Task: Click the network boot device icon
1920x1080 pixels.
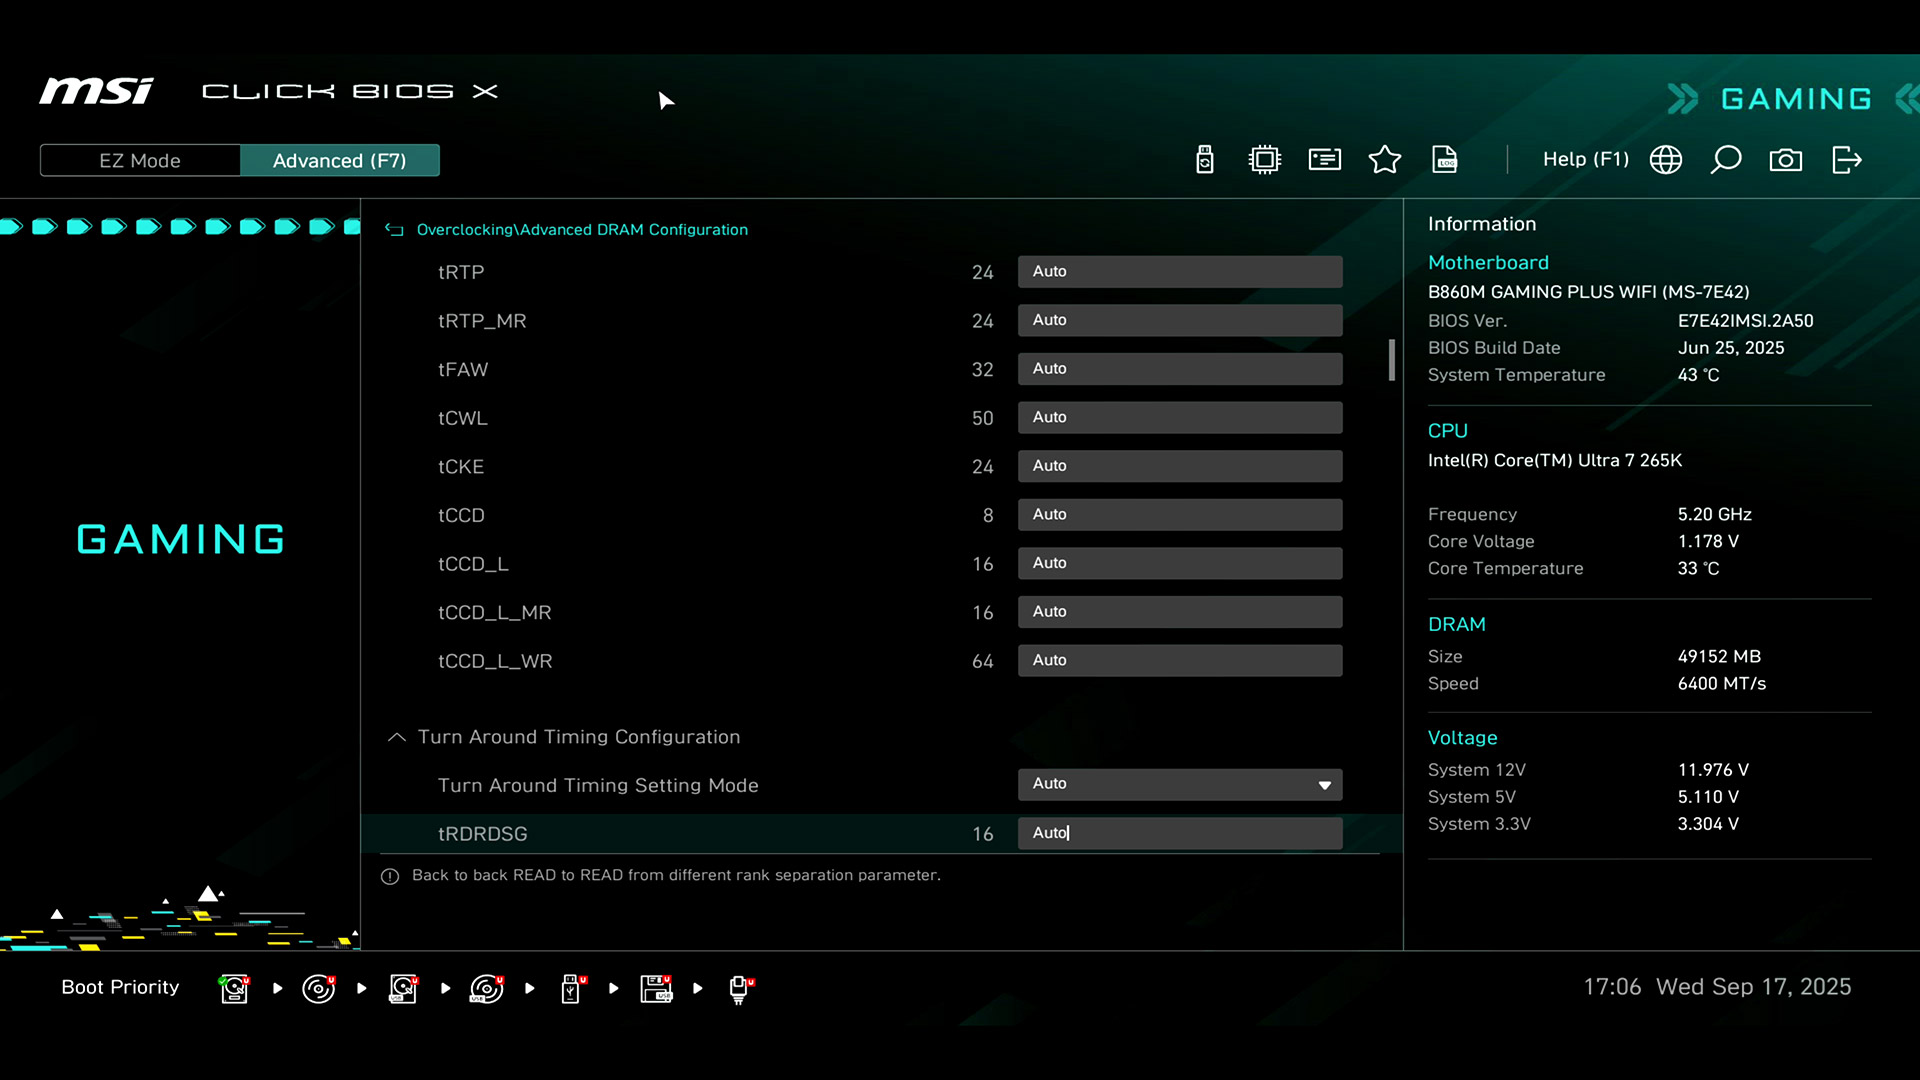Action: pyautogui.click(x=740, y=988)
